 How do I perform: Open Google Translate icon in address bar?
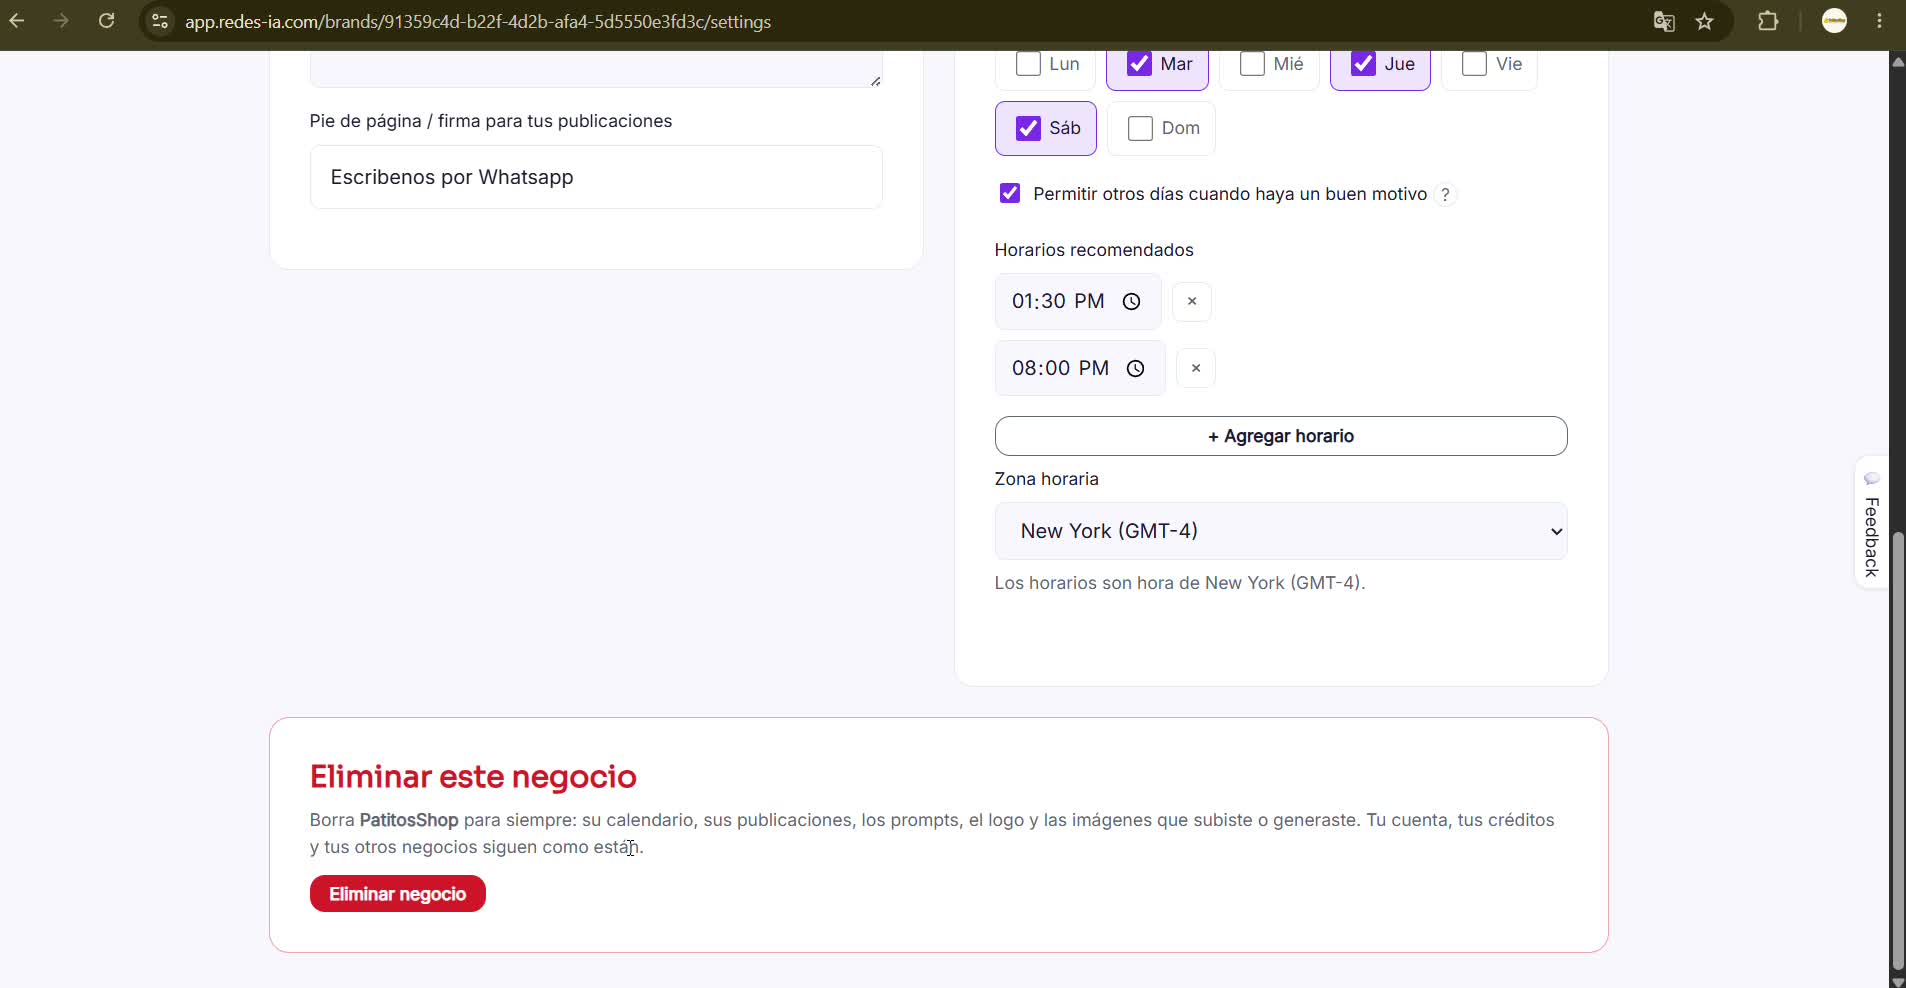(1664, 21)
